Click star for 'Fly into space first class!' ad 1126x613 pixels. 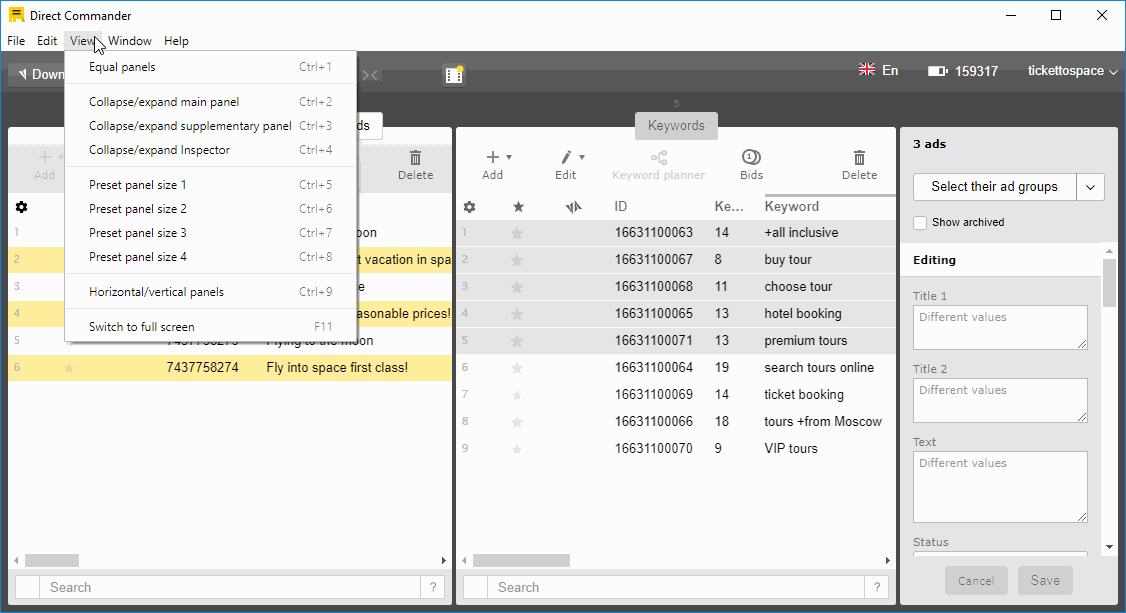(69, 368)
